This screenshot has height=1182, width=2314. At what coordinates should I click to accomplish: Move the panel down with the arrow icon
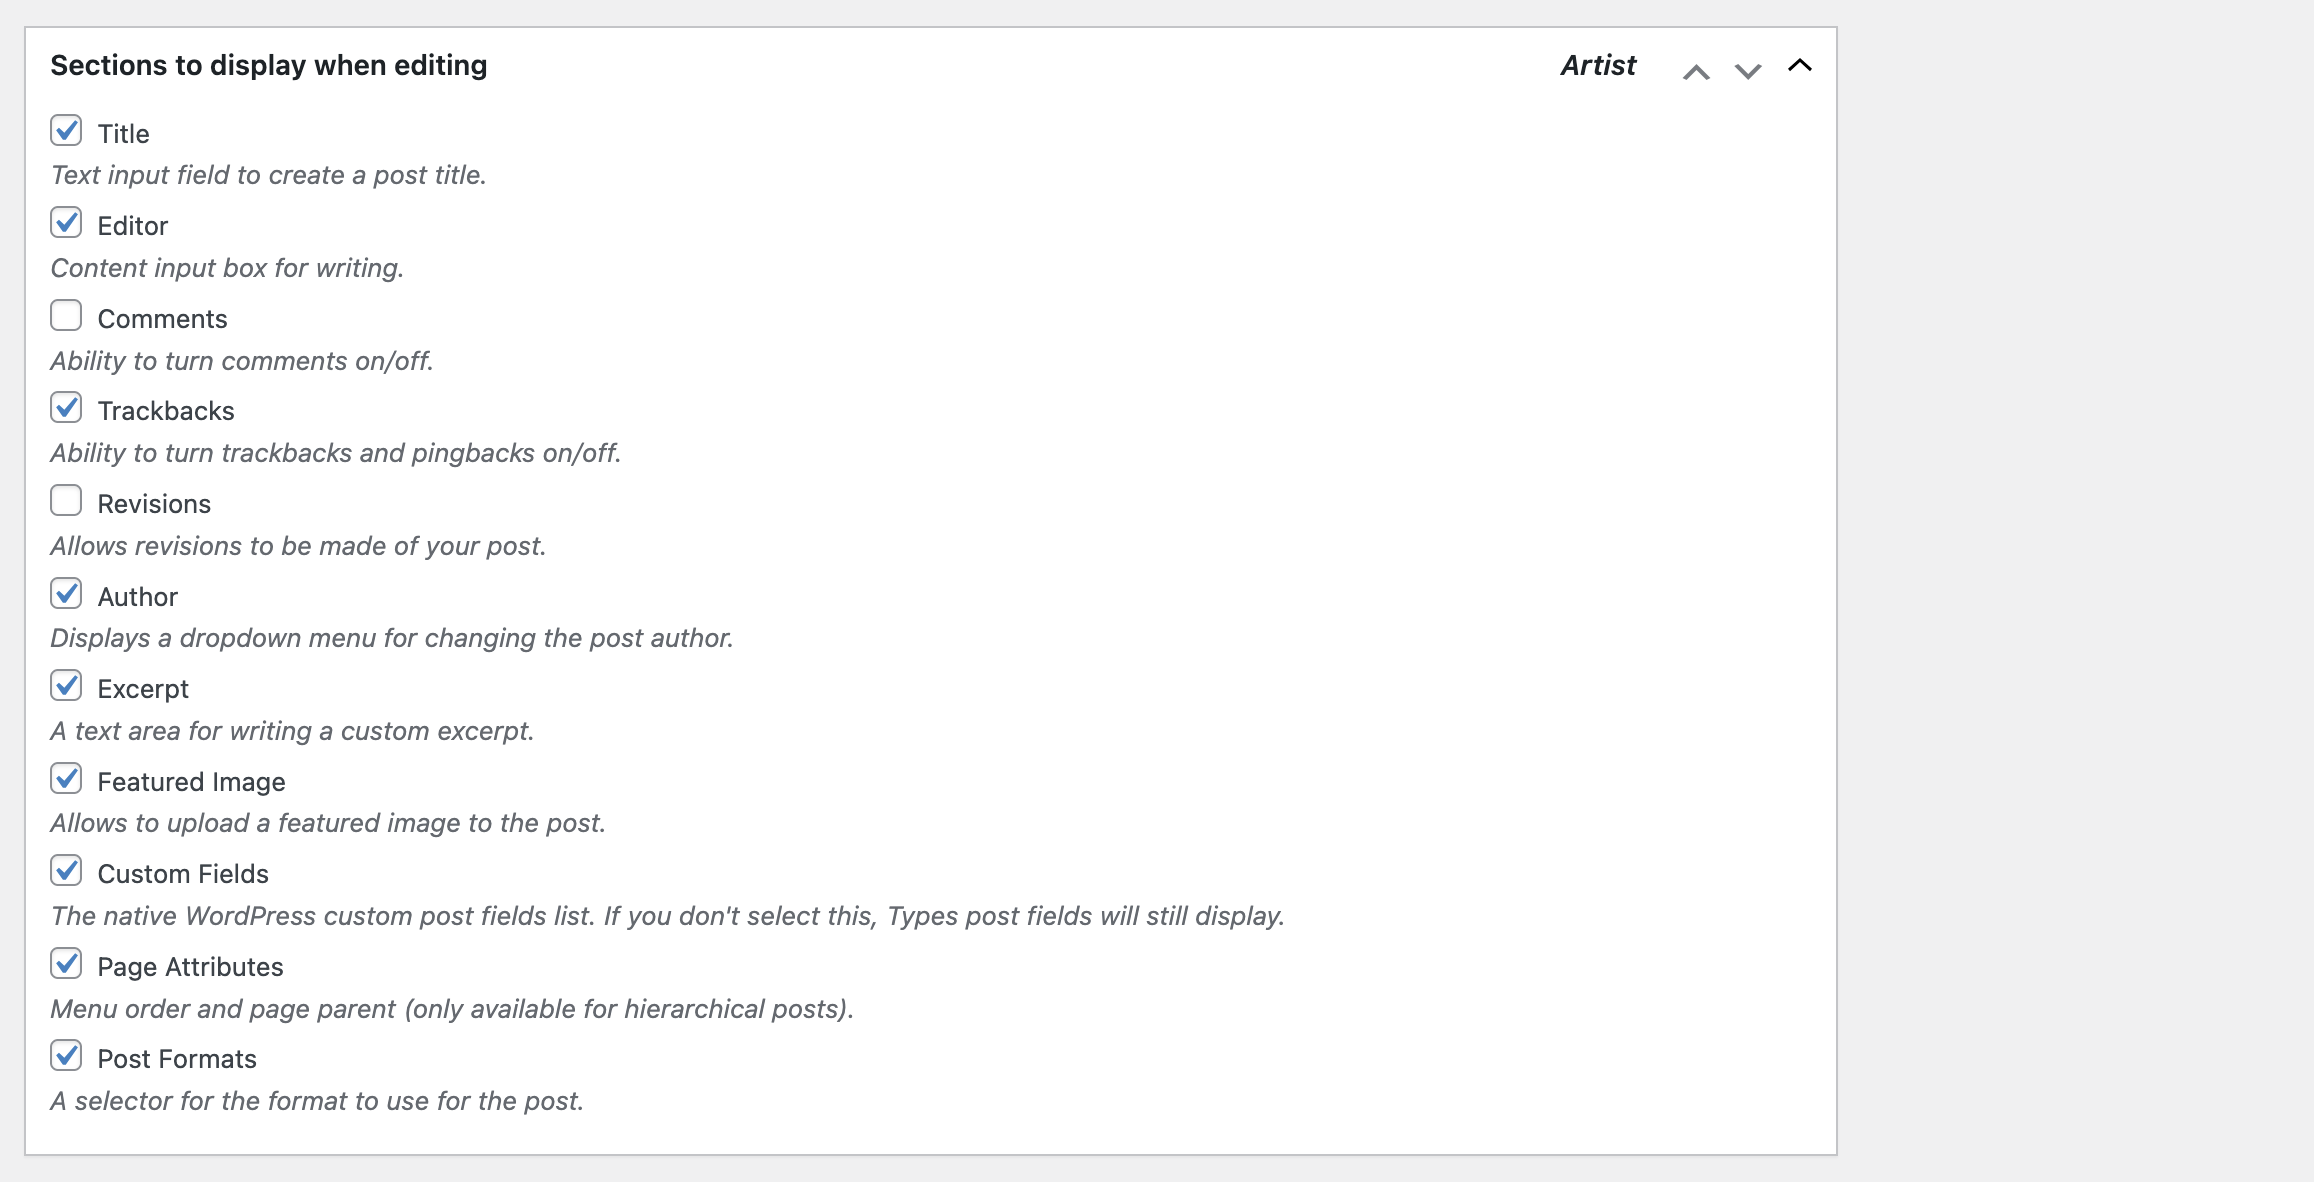(1747, 71)
